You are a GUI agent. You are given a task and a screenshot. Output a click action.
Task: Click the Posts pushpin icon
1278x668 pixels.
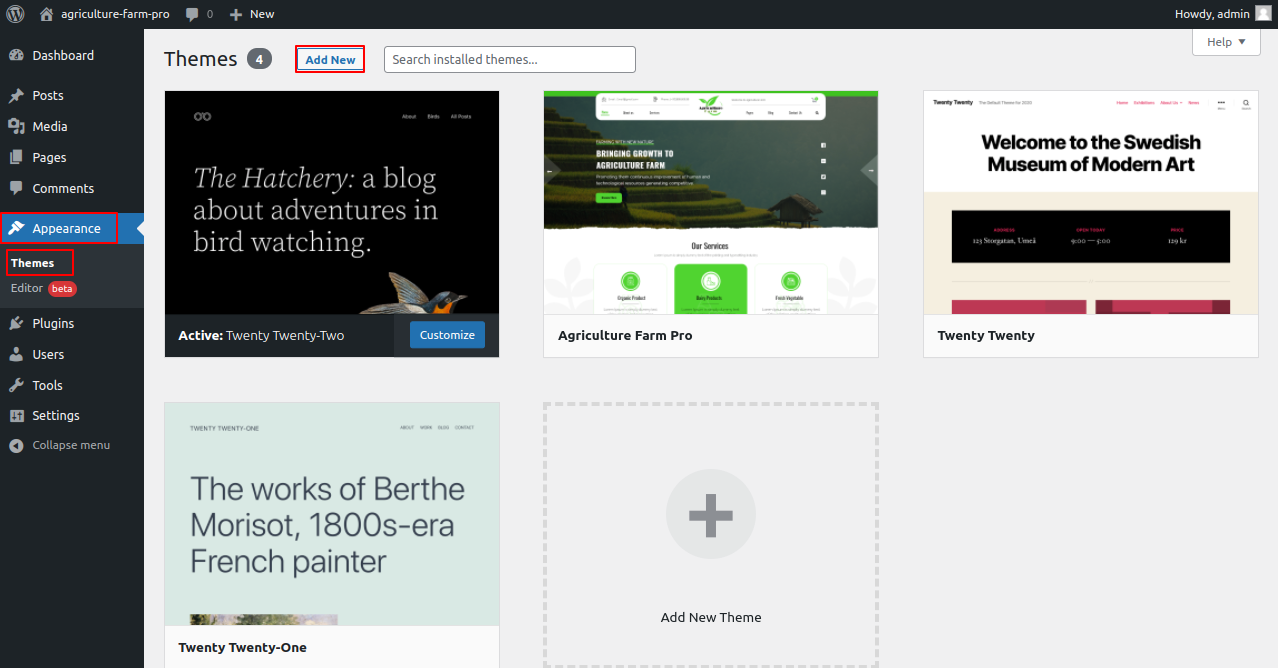click(16, 96)
